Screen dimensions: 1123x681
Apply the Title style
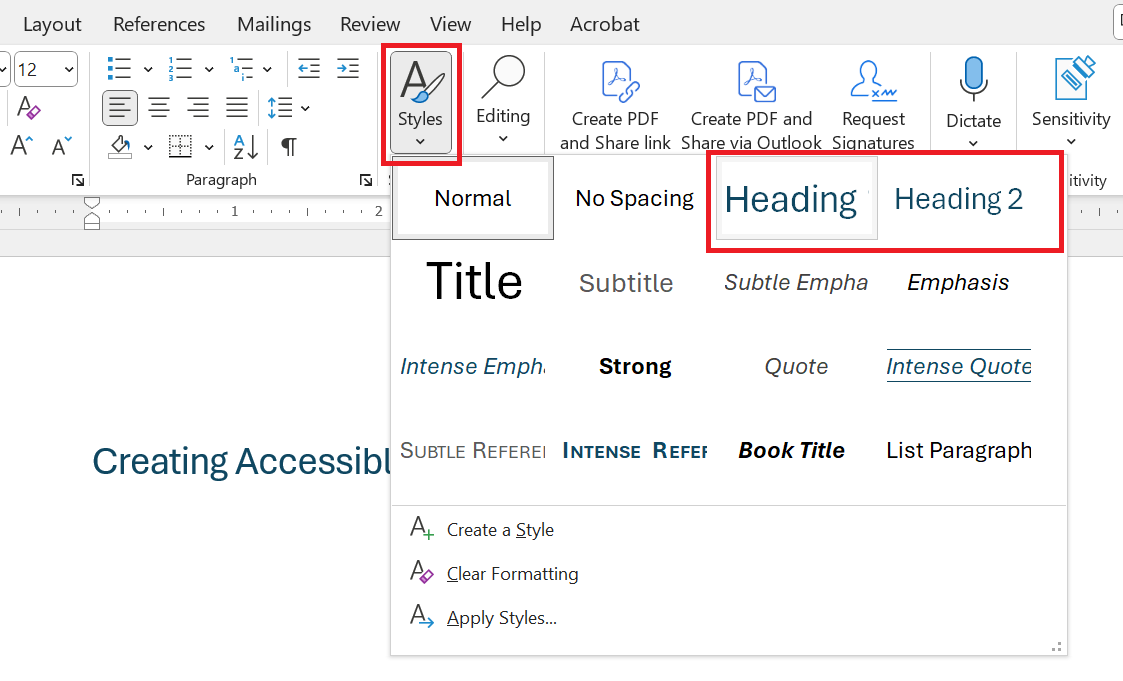click(473, 281)
